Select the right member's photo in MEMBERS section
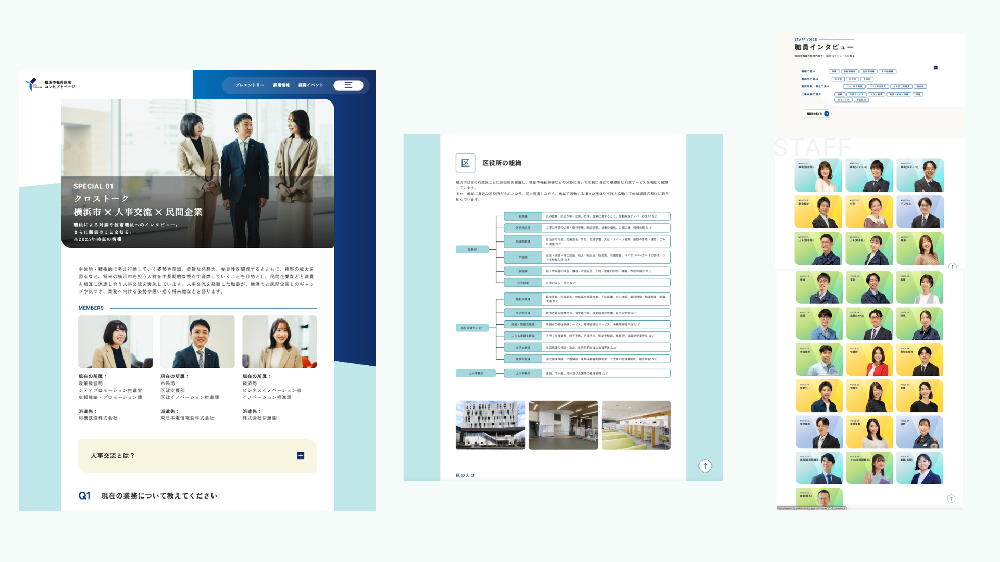The width and height of the screenshot is (1000, 562). click(279, 342)
